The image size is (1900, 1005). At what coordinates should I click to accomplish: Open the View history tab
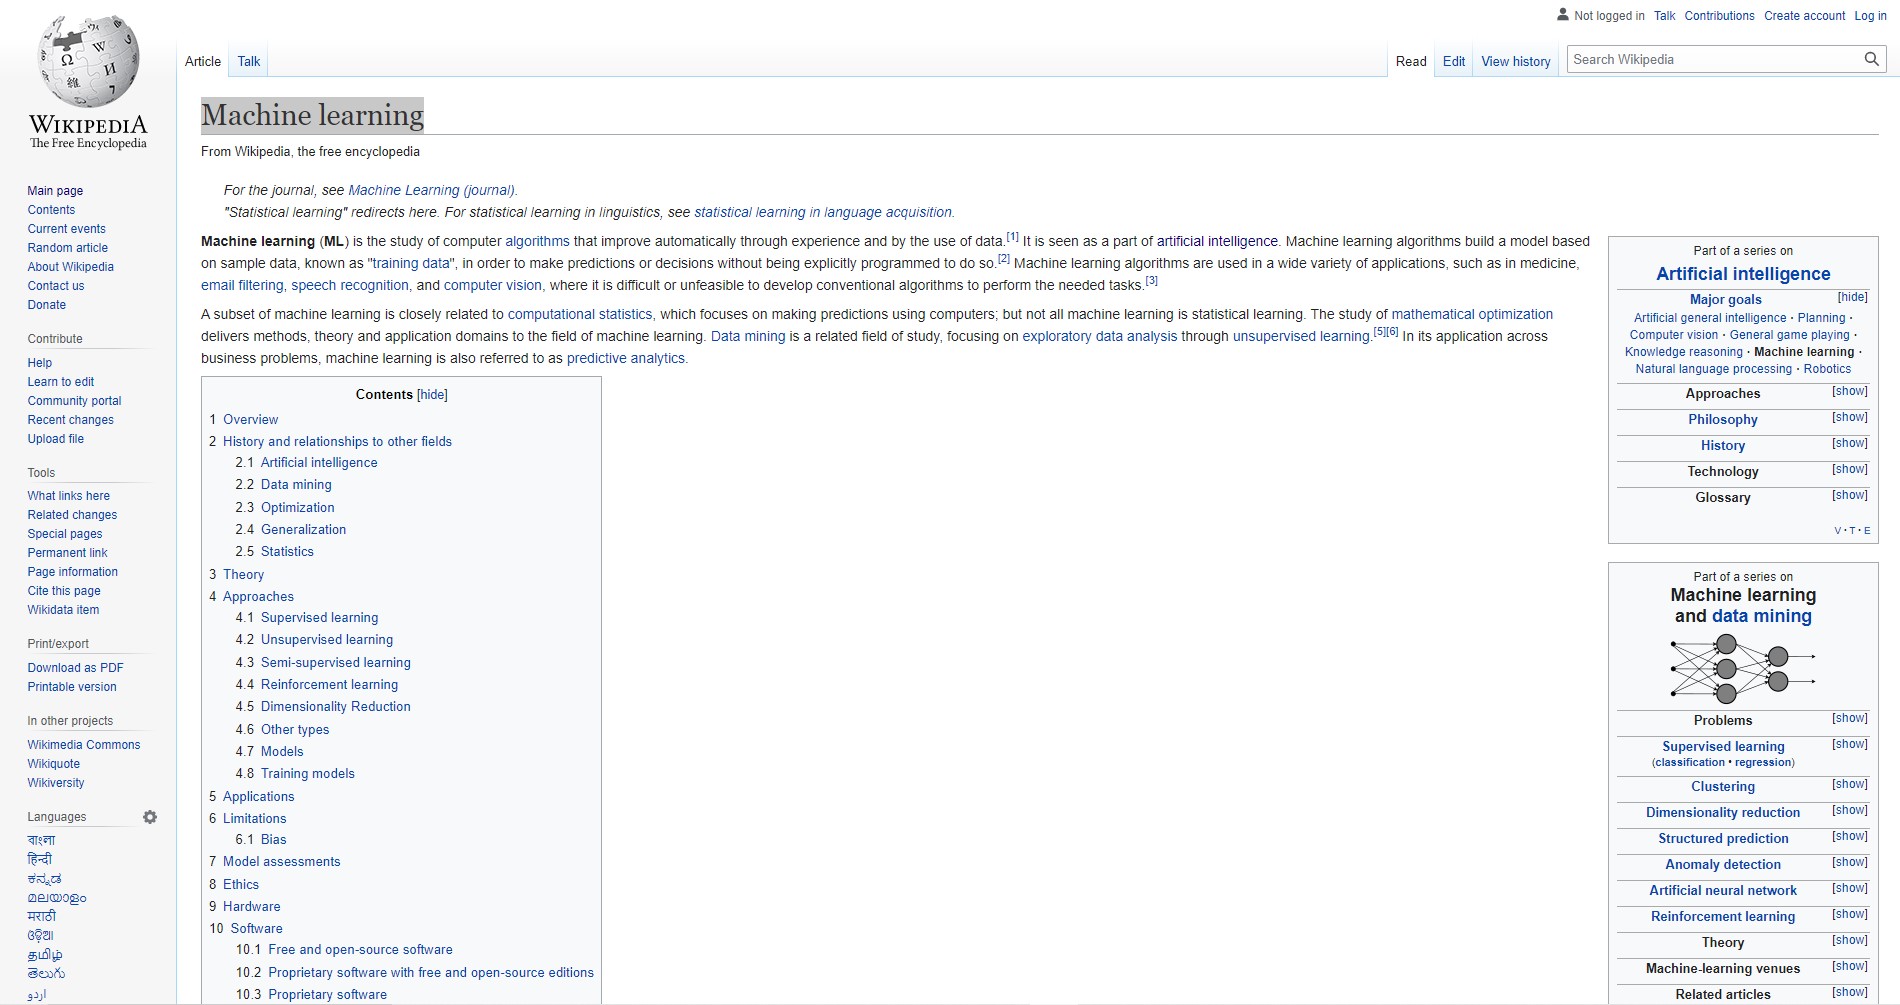tap(1515, 61)
